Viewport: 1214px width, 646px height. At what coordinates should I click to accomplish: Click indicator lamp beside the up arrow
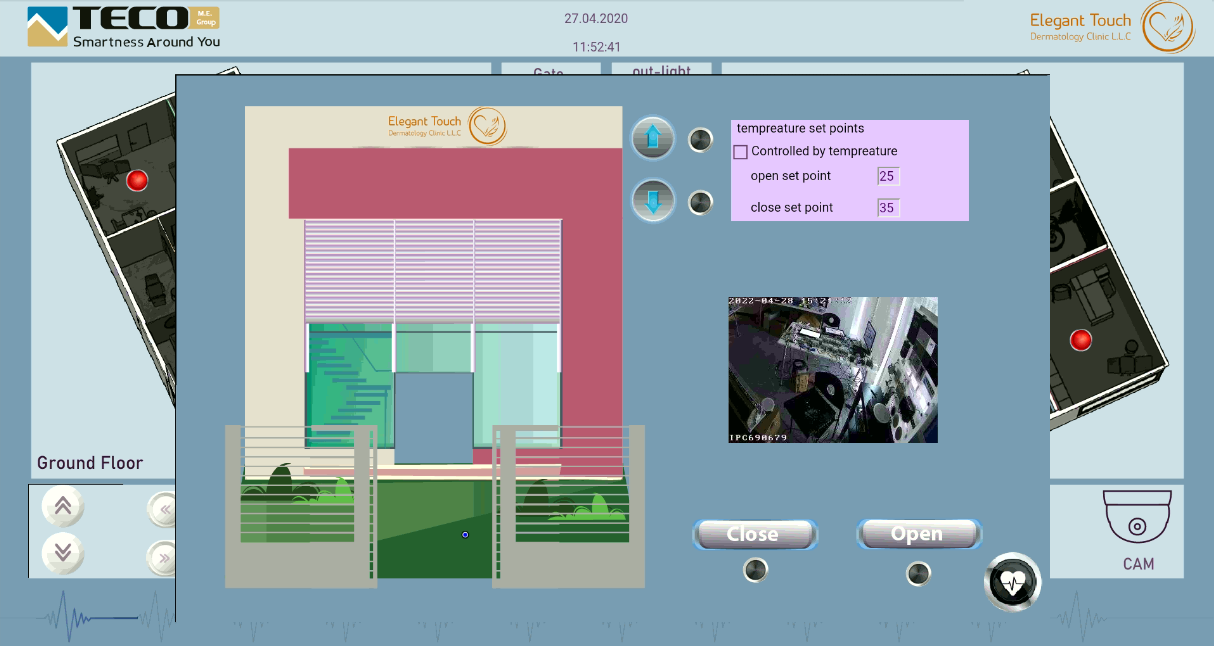click(x=701, y=139)
